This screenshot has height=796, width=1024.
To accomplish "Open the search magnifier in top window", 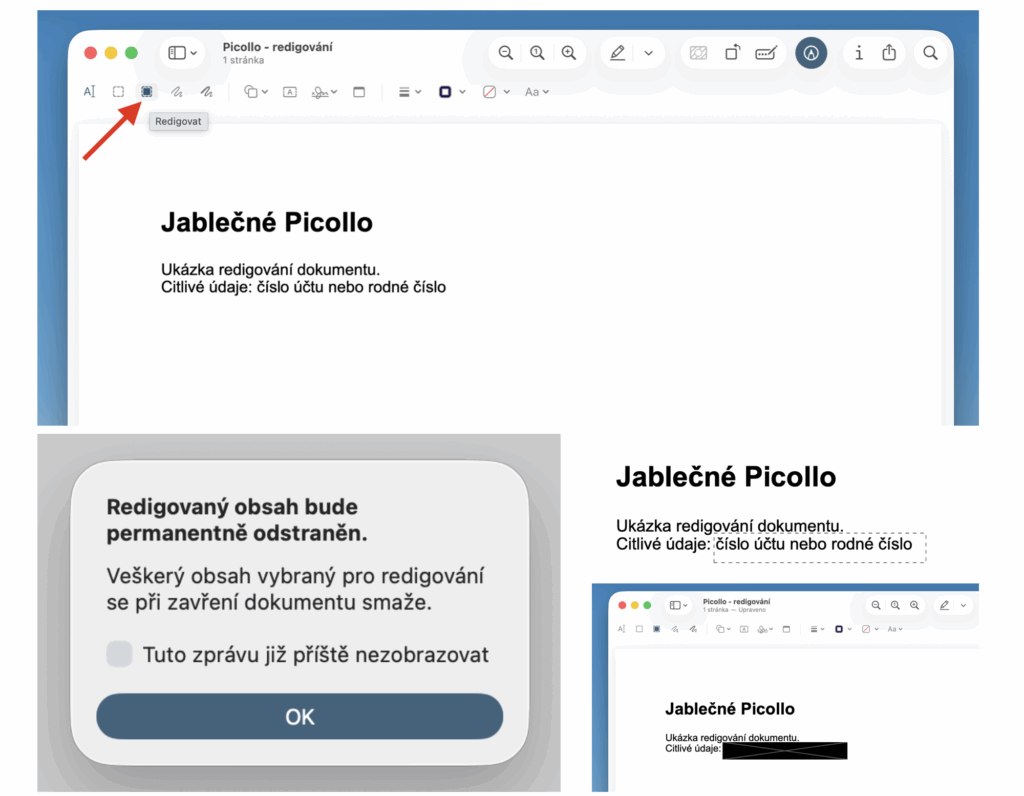I will pyautogui.click(x=930, y=53).
